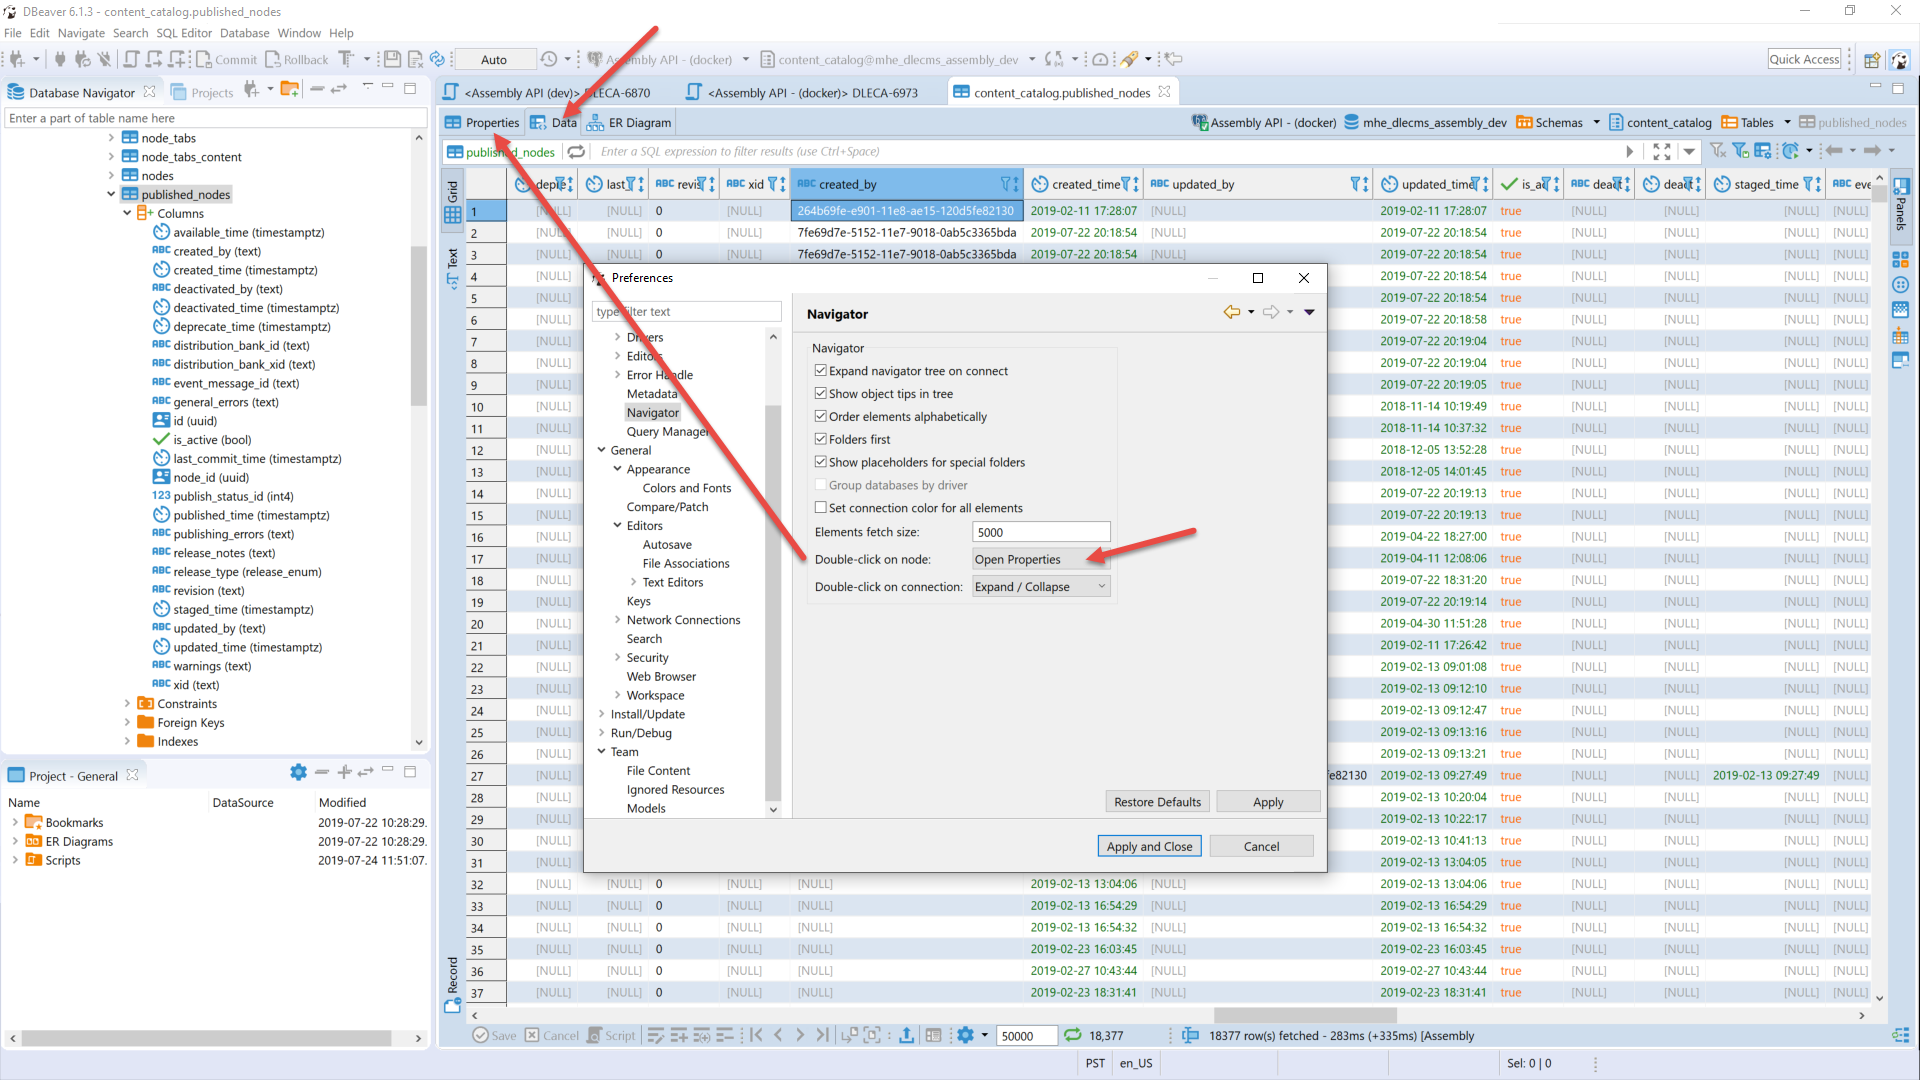Collapse the published_nodes table columns
Screen dimensions: 1920x1080
point(111,194)
